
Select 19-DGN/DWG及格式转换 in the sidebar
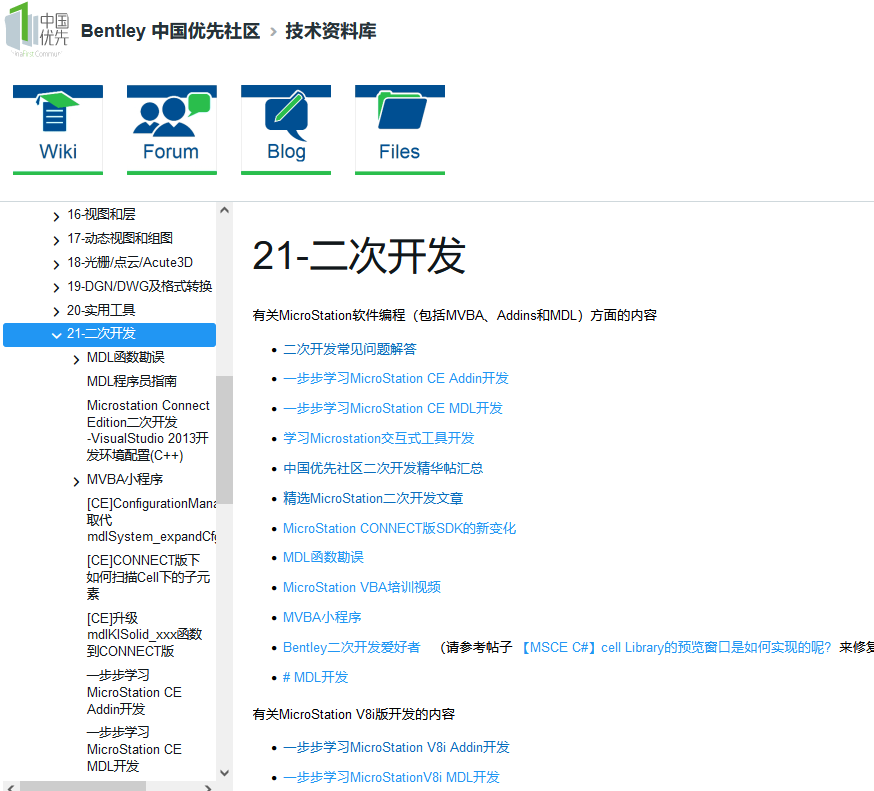pyautogui.click(x=139, y=287)
